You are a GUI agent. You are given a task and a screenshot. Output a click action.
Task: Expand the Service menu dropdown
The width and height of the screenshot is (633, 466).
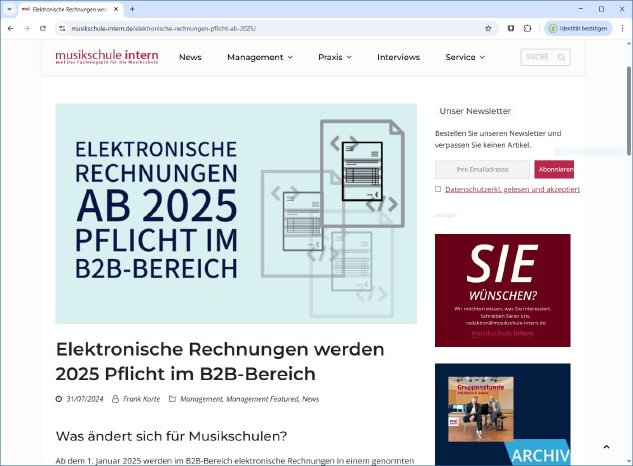[x=464, y=58]
